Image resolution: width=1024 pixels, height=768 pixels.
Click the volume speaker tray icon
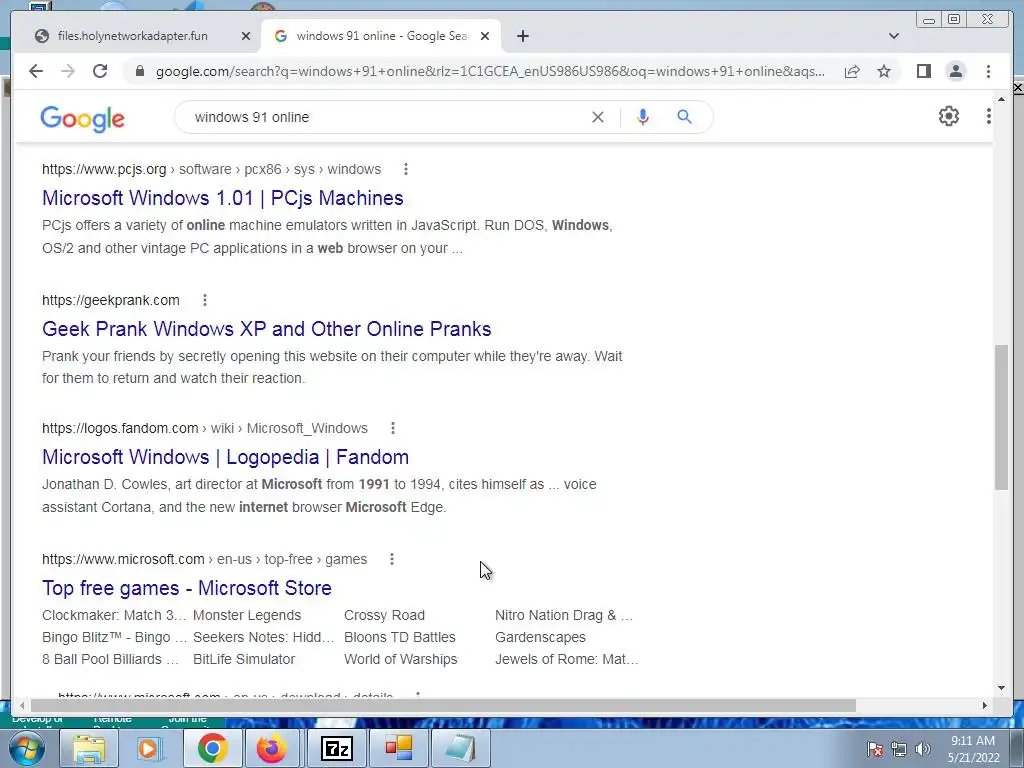pos(922,749)
